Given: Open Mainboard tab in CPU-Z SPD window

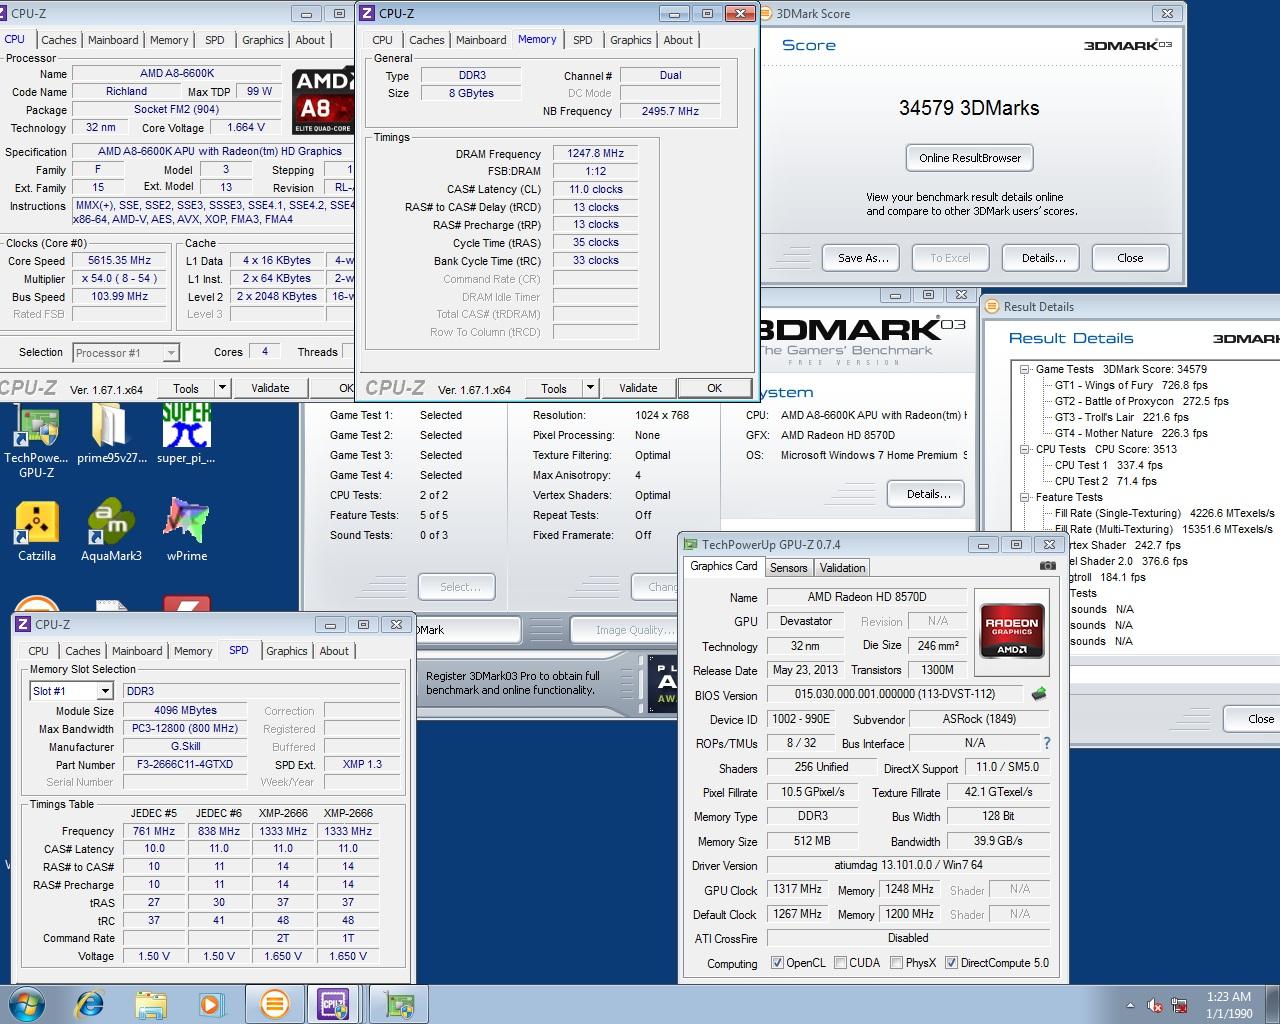Looking at the screenshot, I should (137, 651).
